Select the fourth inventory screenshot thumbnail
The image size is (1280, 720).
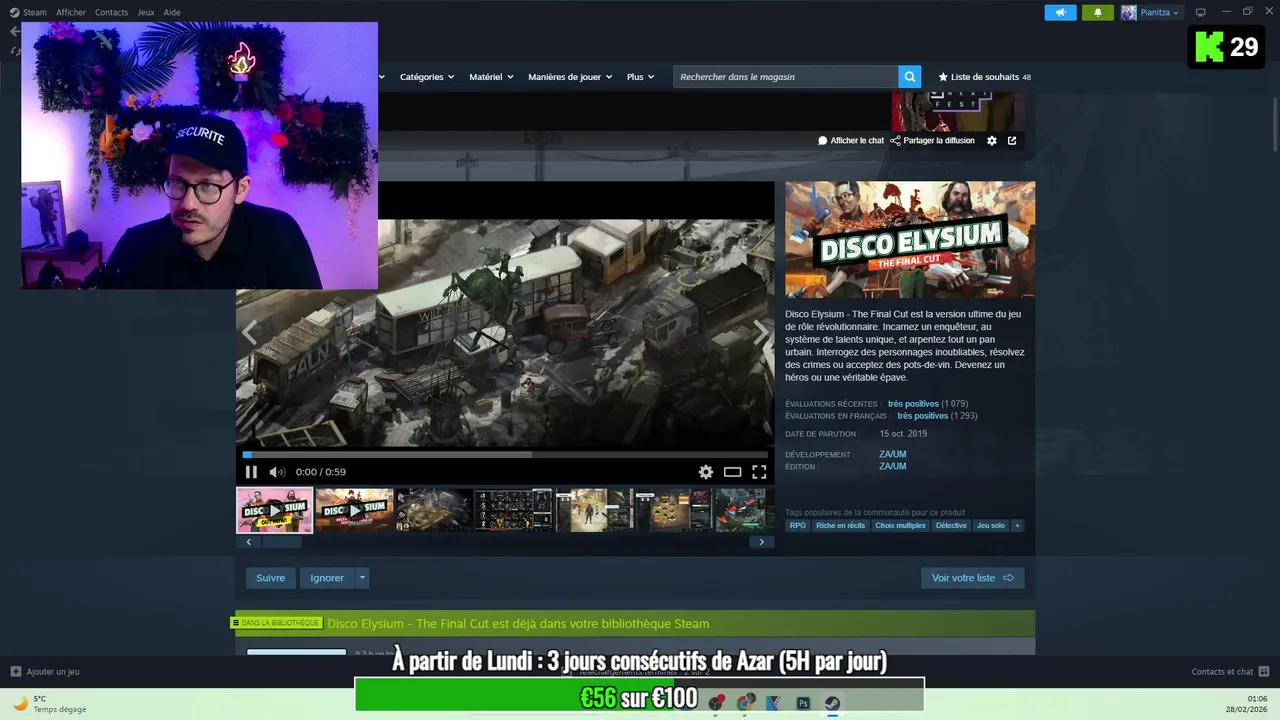pos(514,510)
